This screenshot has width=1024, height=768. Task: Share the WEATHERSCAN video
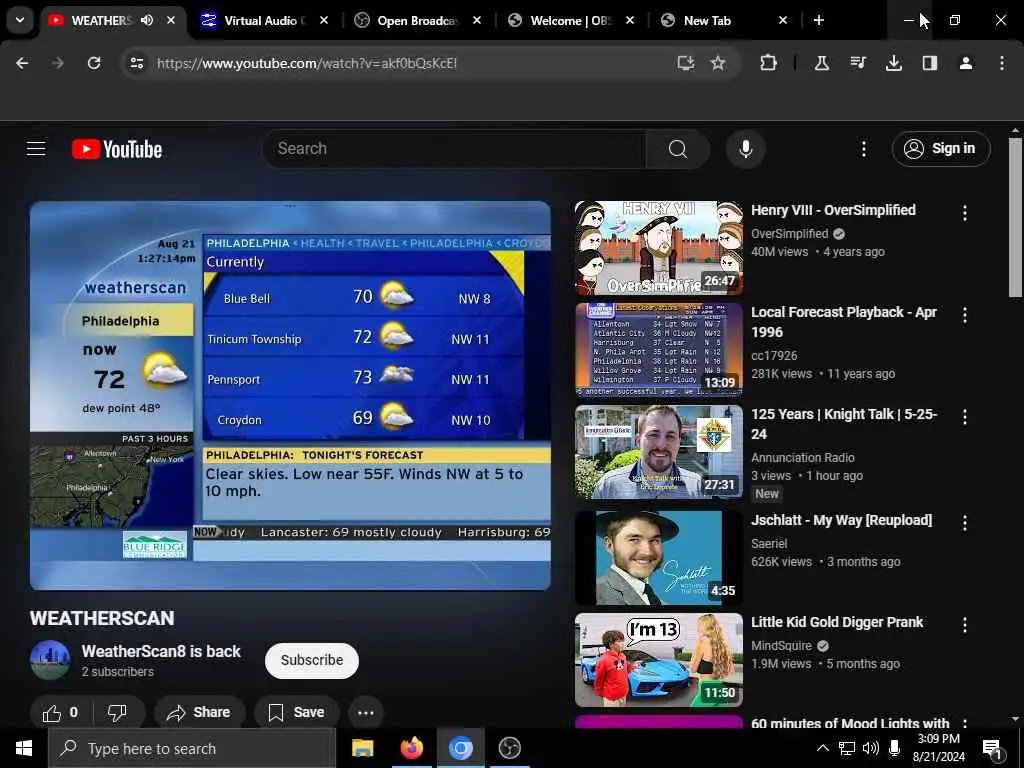(x=199, y=712)
